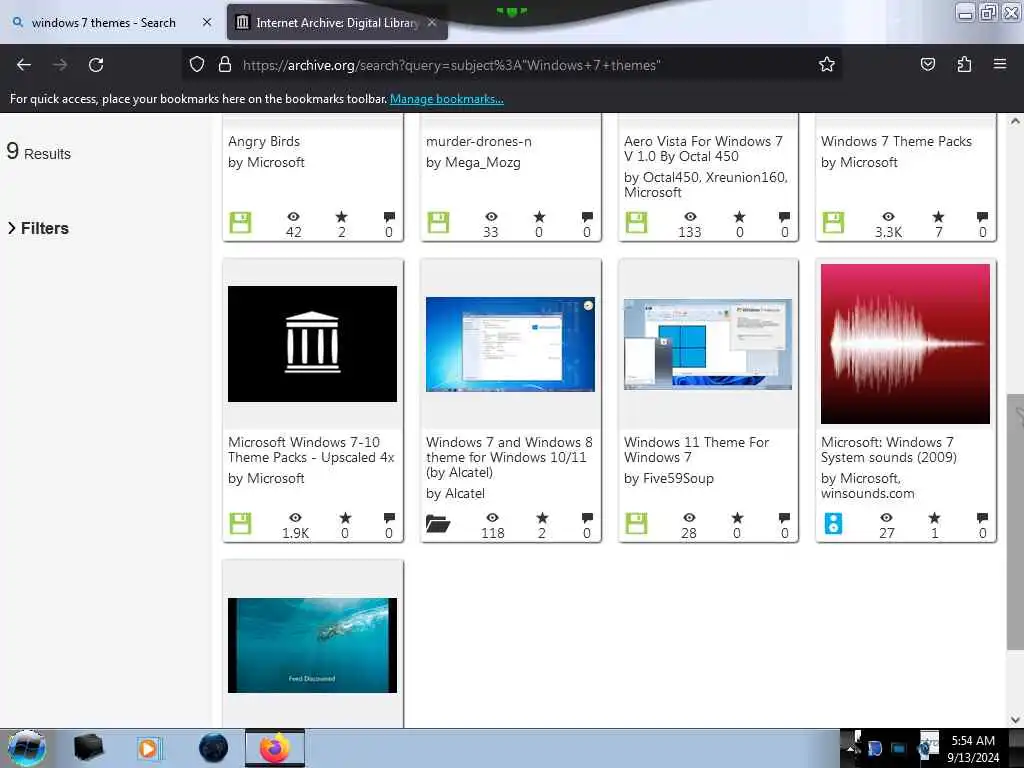Reload the archive.org page
1024x768 pixels.
click(96, 65)
